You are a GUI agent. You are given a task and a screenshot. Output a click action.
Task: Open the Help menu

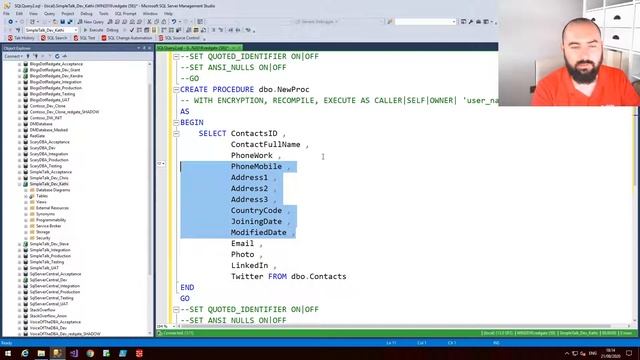coord(168,13)
